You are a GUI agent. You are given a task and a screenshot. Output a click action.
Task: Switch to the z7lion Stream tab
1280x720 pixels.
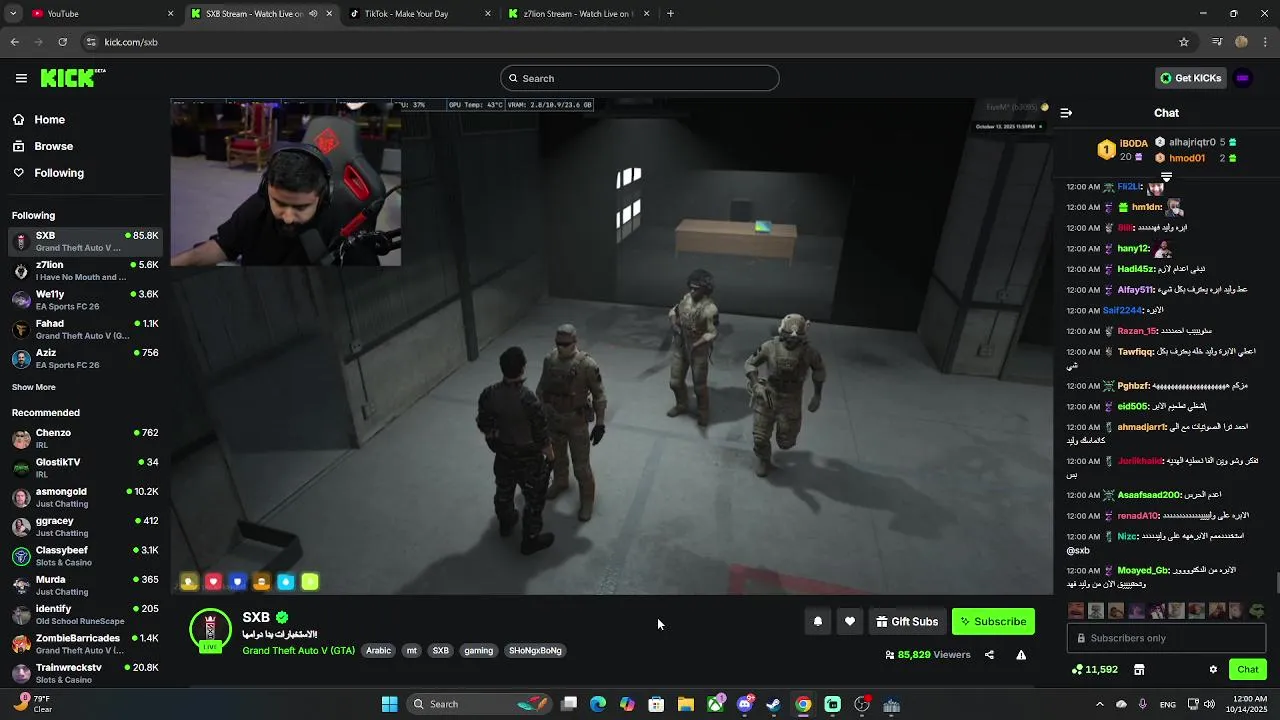[x=580, y=14]
